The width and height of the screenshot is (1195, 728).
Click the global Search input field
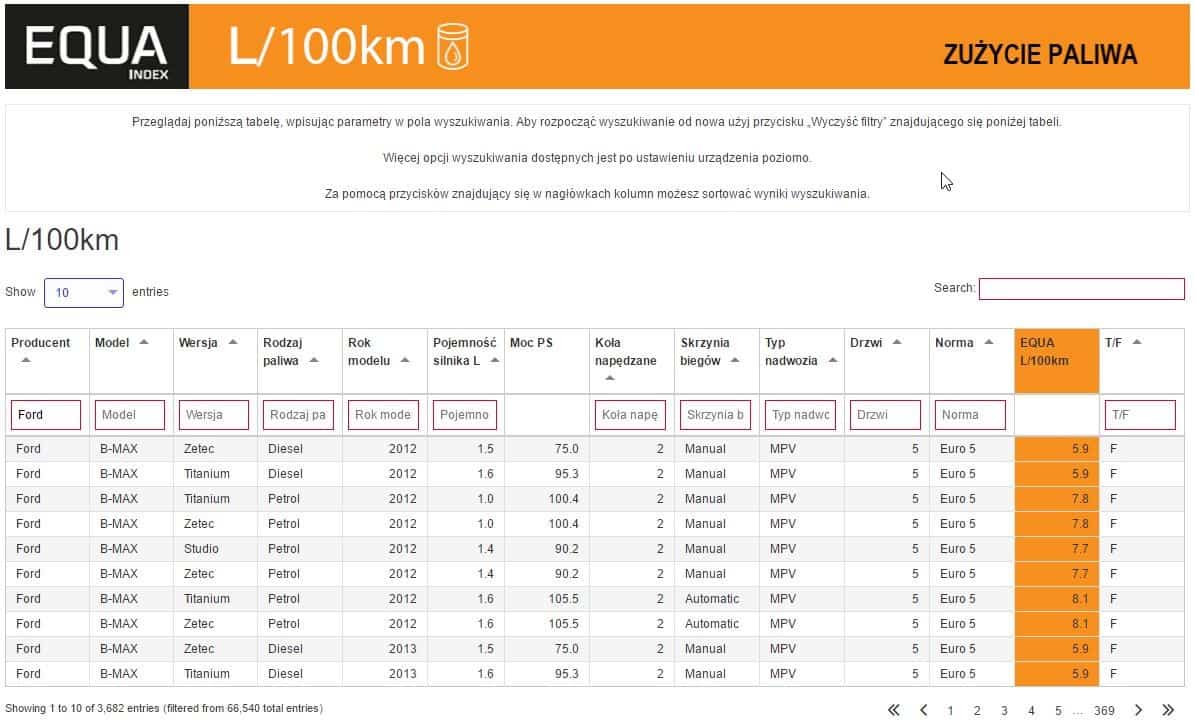pyautogui.click(x=1081, y=289)
